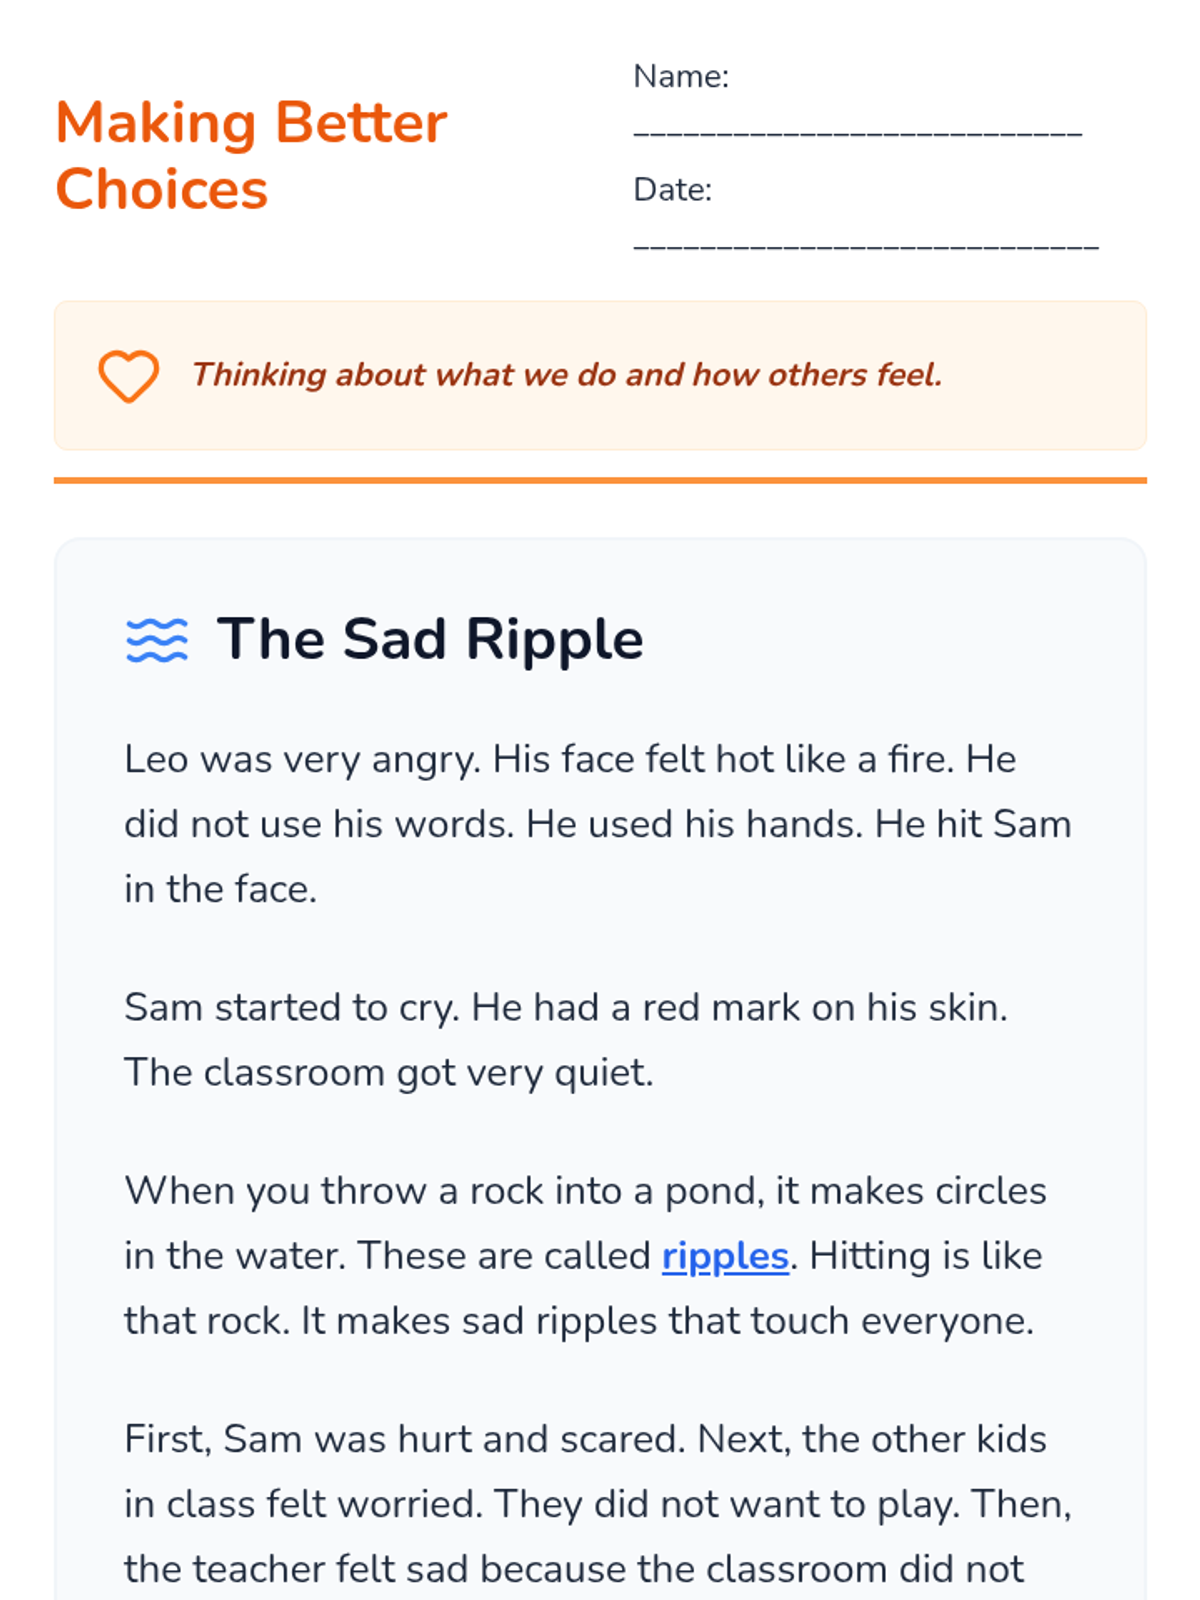Image resolution: width=1200 pixels, height=1600 pixels.
Task: Click the paragraph starting When you throw a rock
Action: (585, 1256)
